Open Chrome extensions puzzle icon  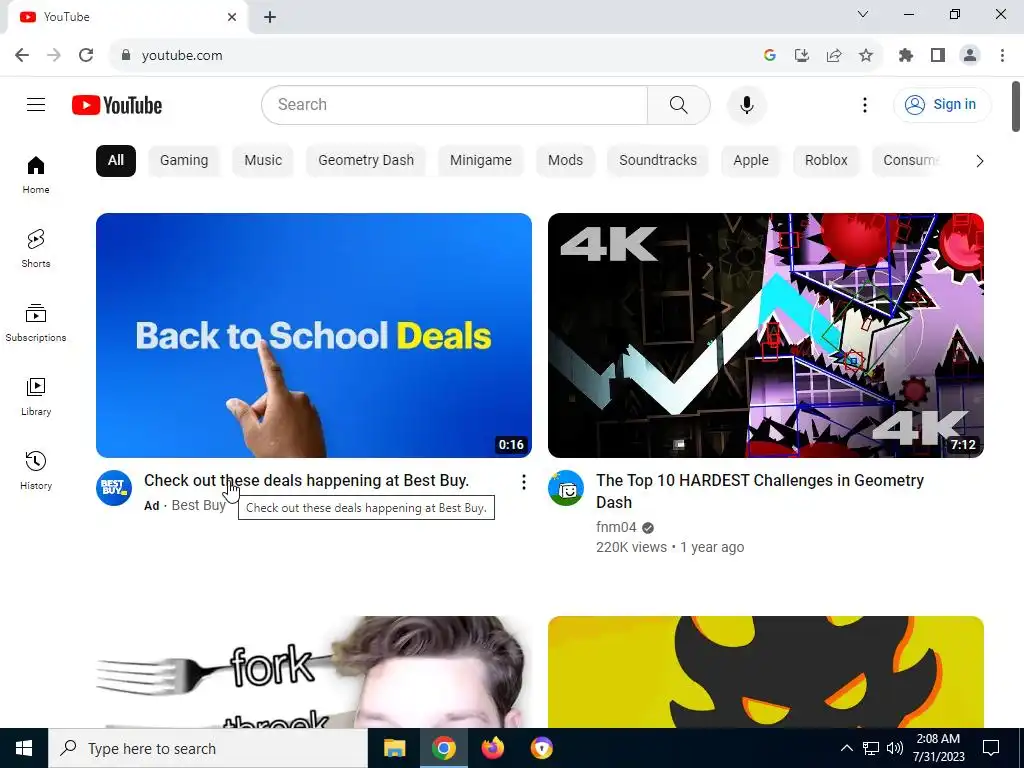(906, 56)
